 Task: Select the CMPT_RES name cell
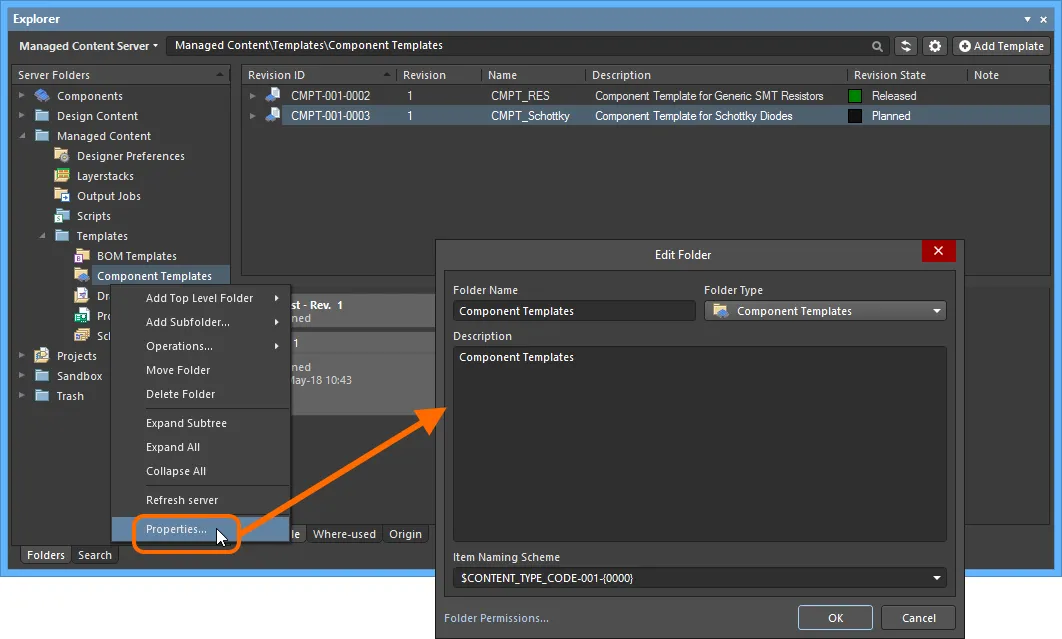(x=520, y=96)
